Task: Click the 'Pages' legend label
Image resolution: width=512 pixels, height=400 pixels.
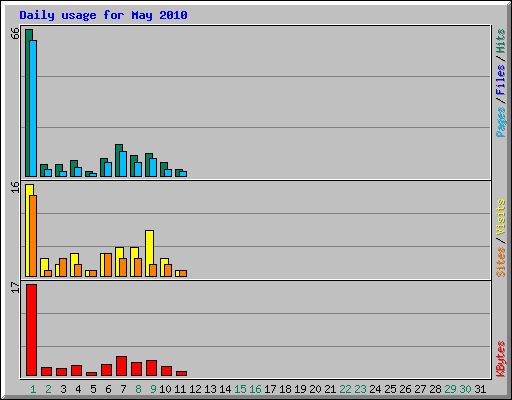Action: click(500, 122)
